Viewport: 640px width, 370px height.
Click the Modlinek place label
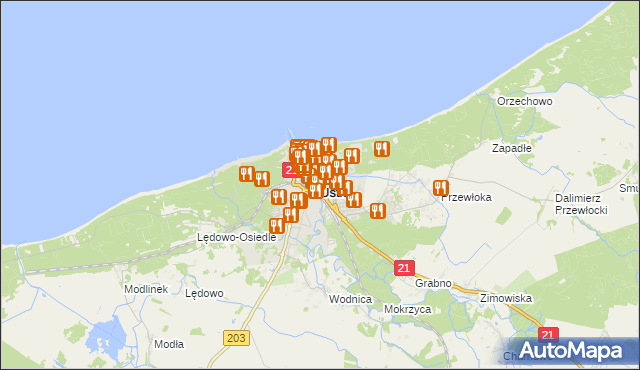146,289
